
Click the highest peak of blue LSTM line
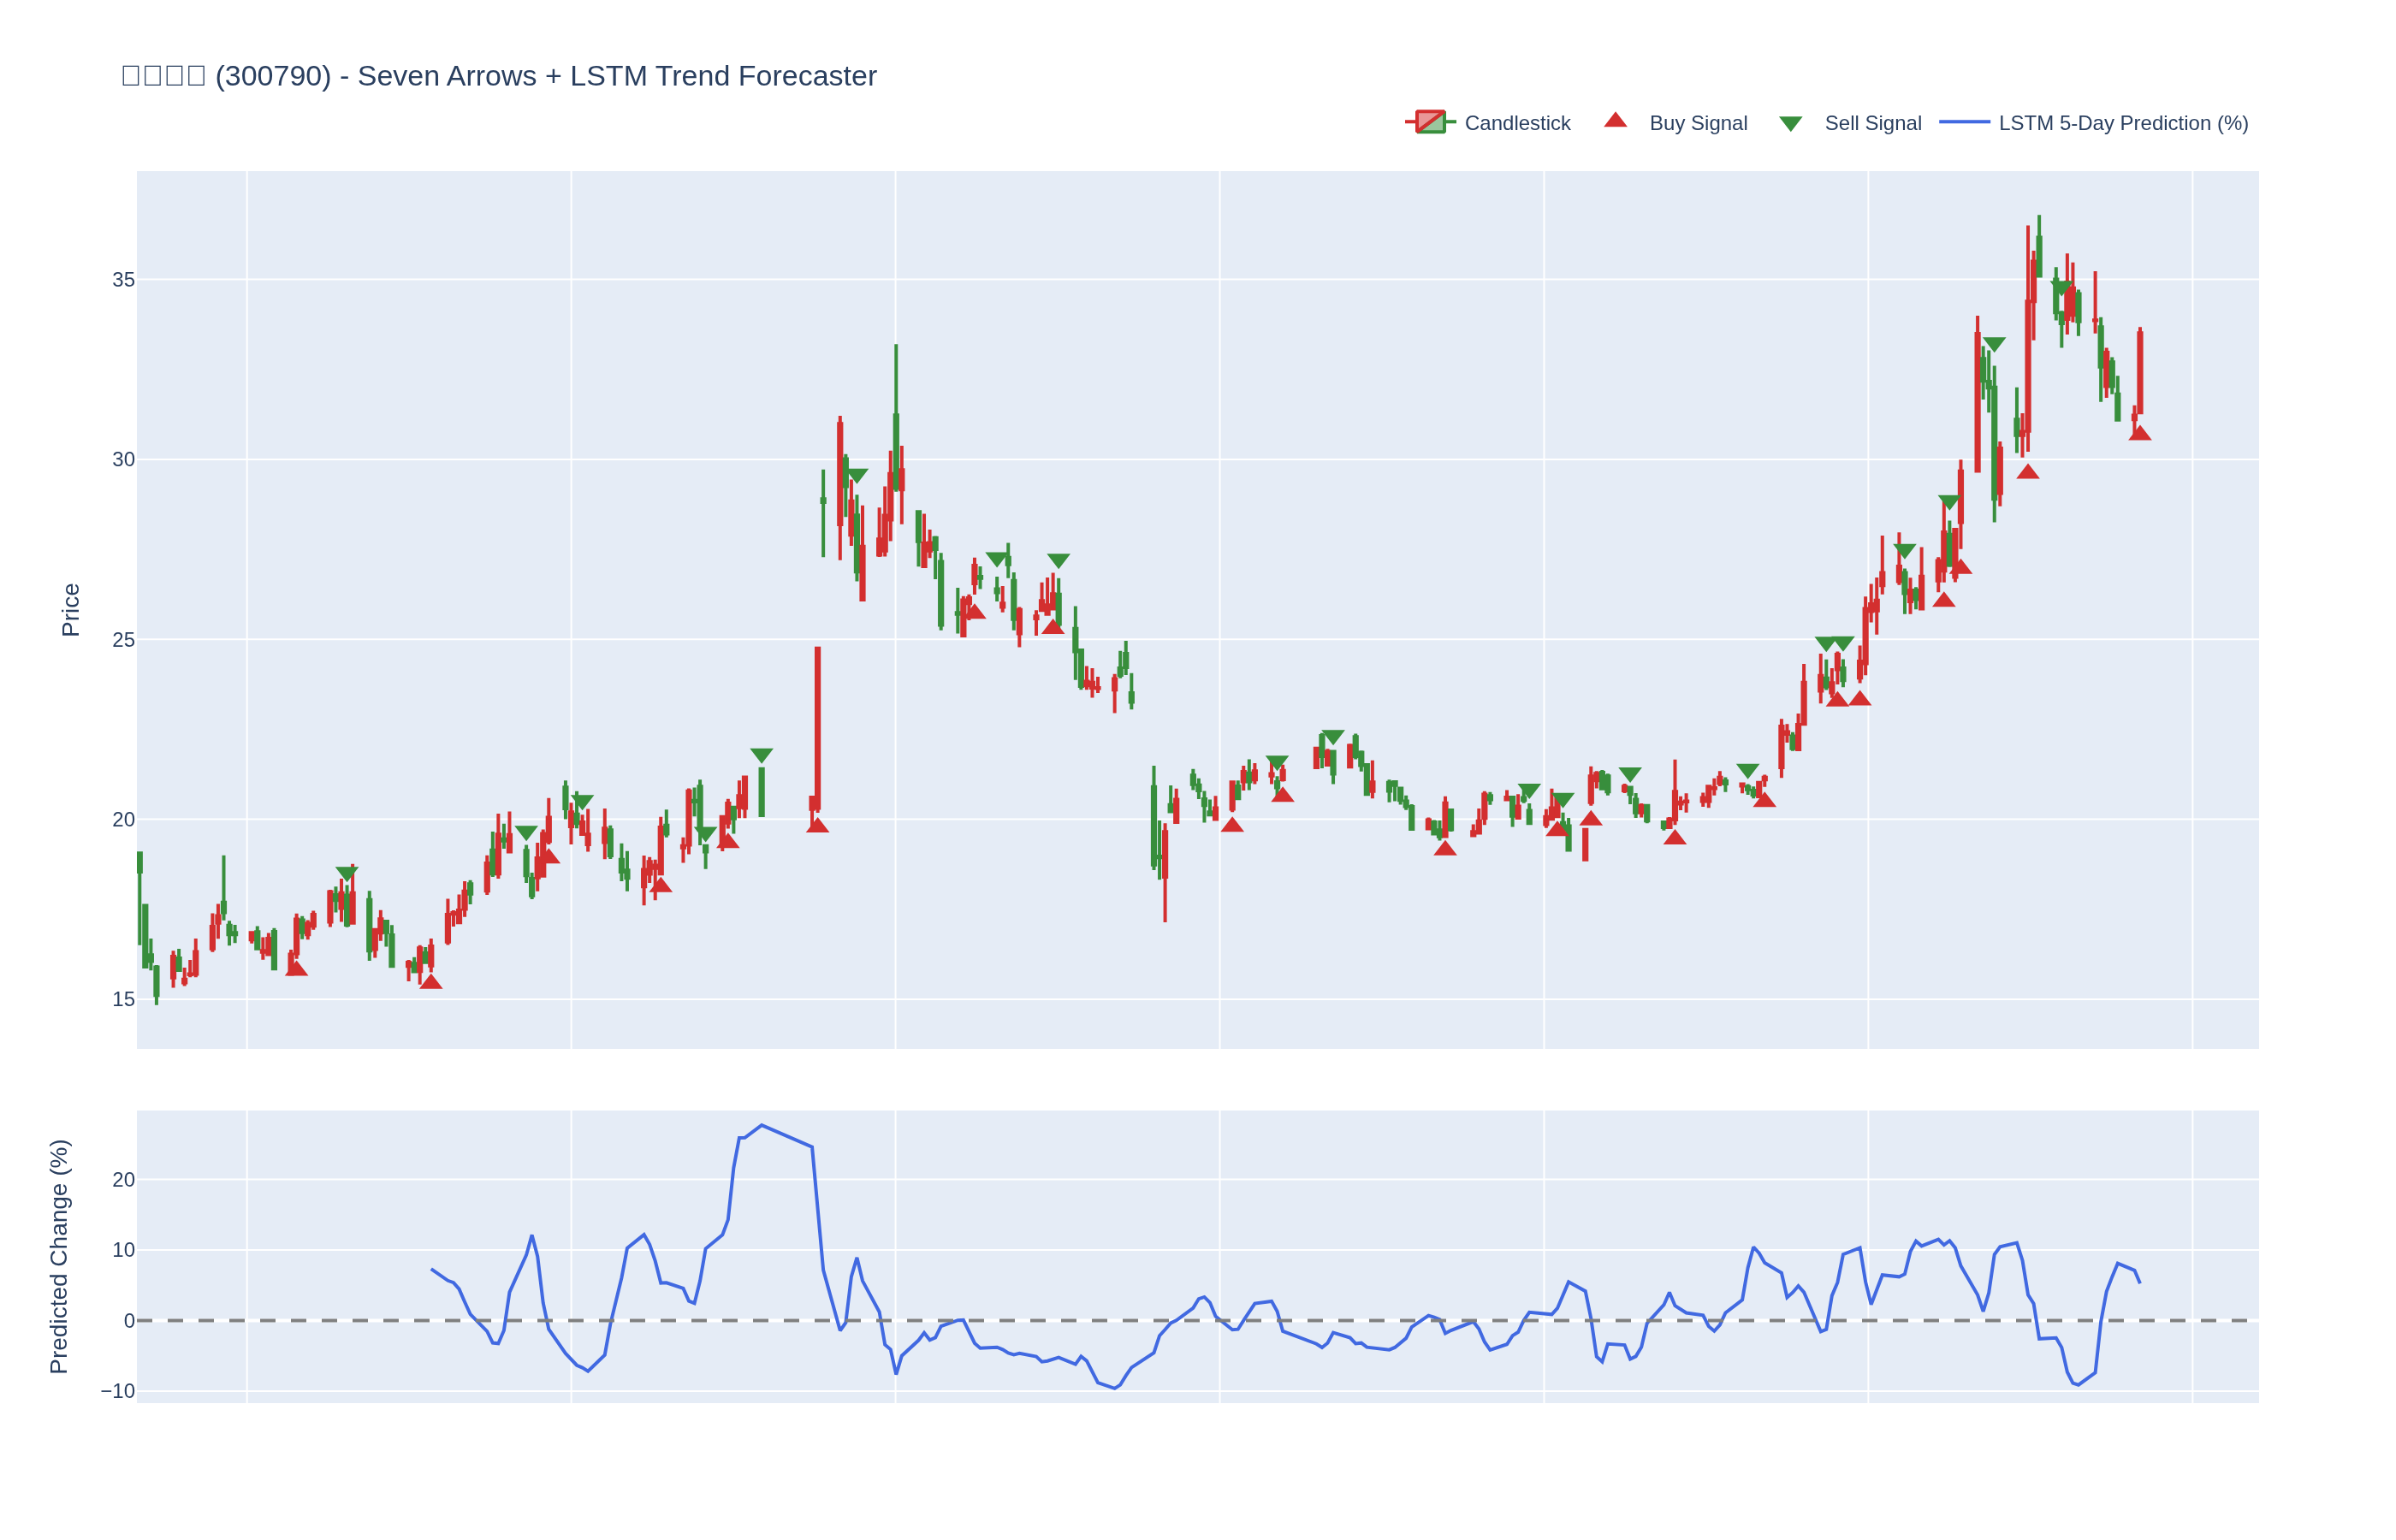[x=762, y=1125]
